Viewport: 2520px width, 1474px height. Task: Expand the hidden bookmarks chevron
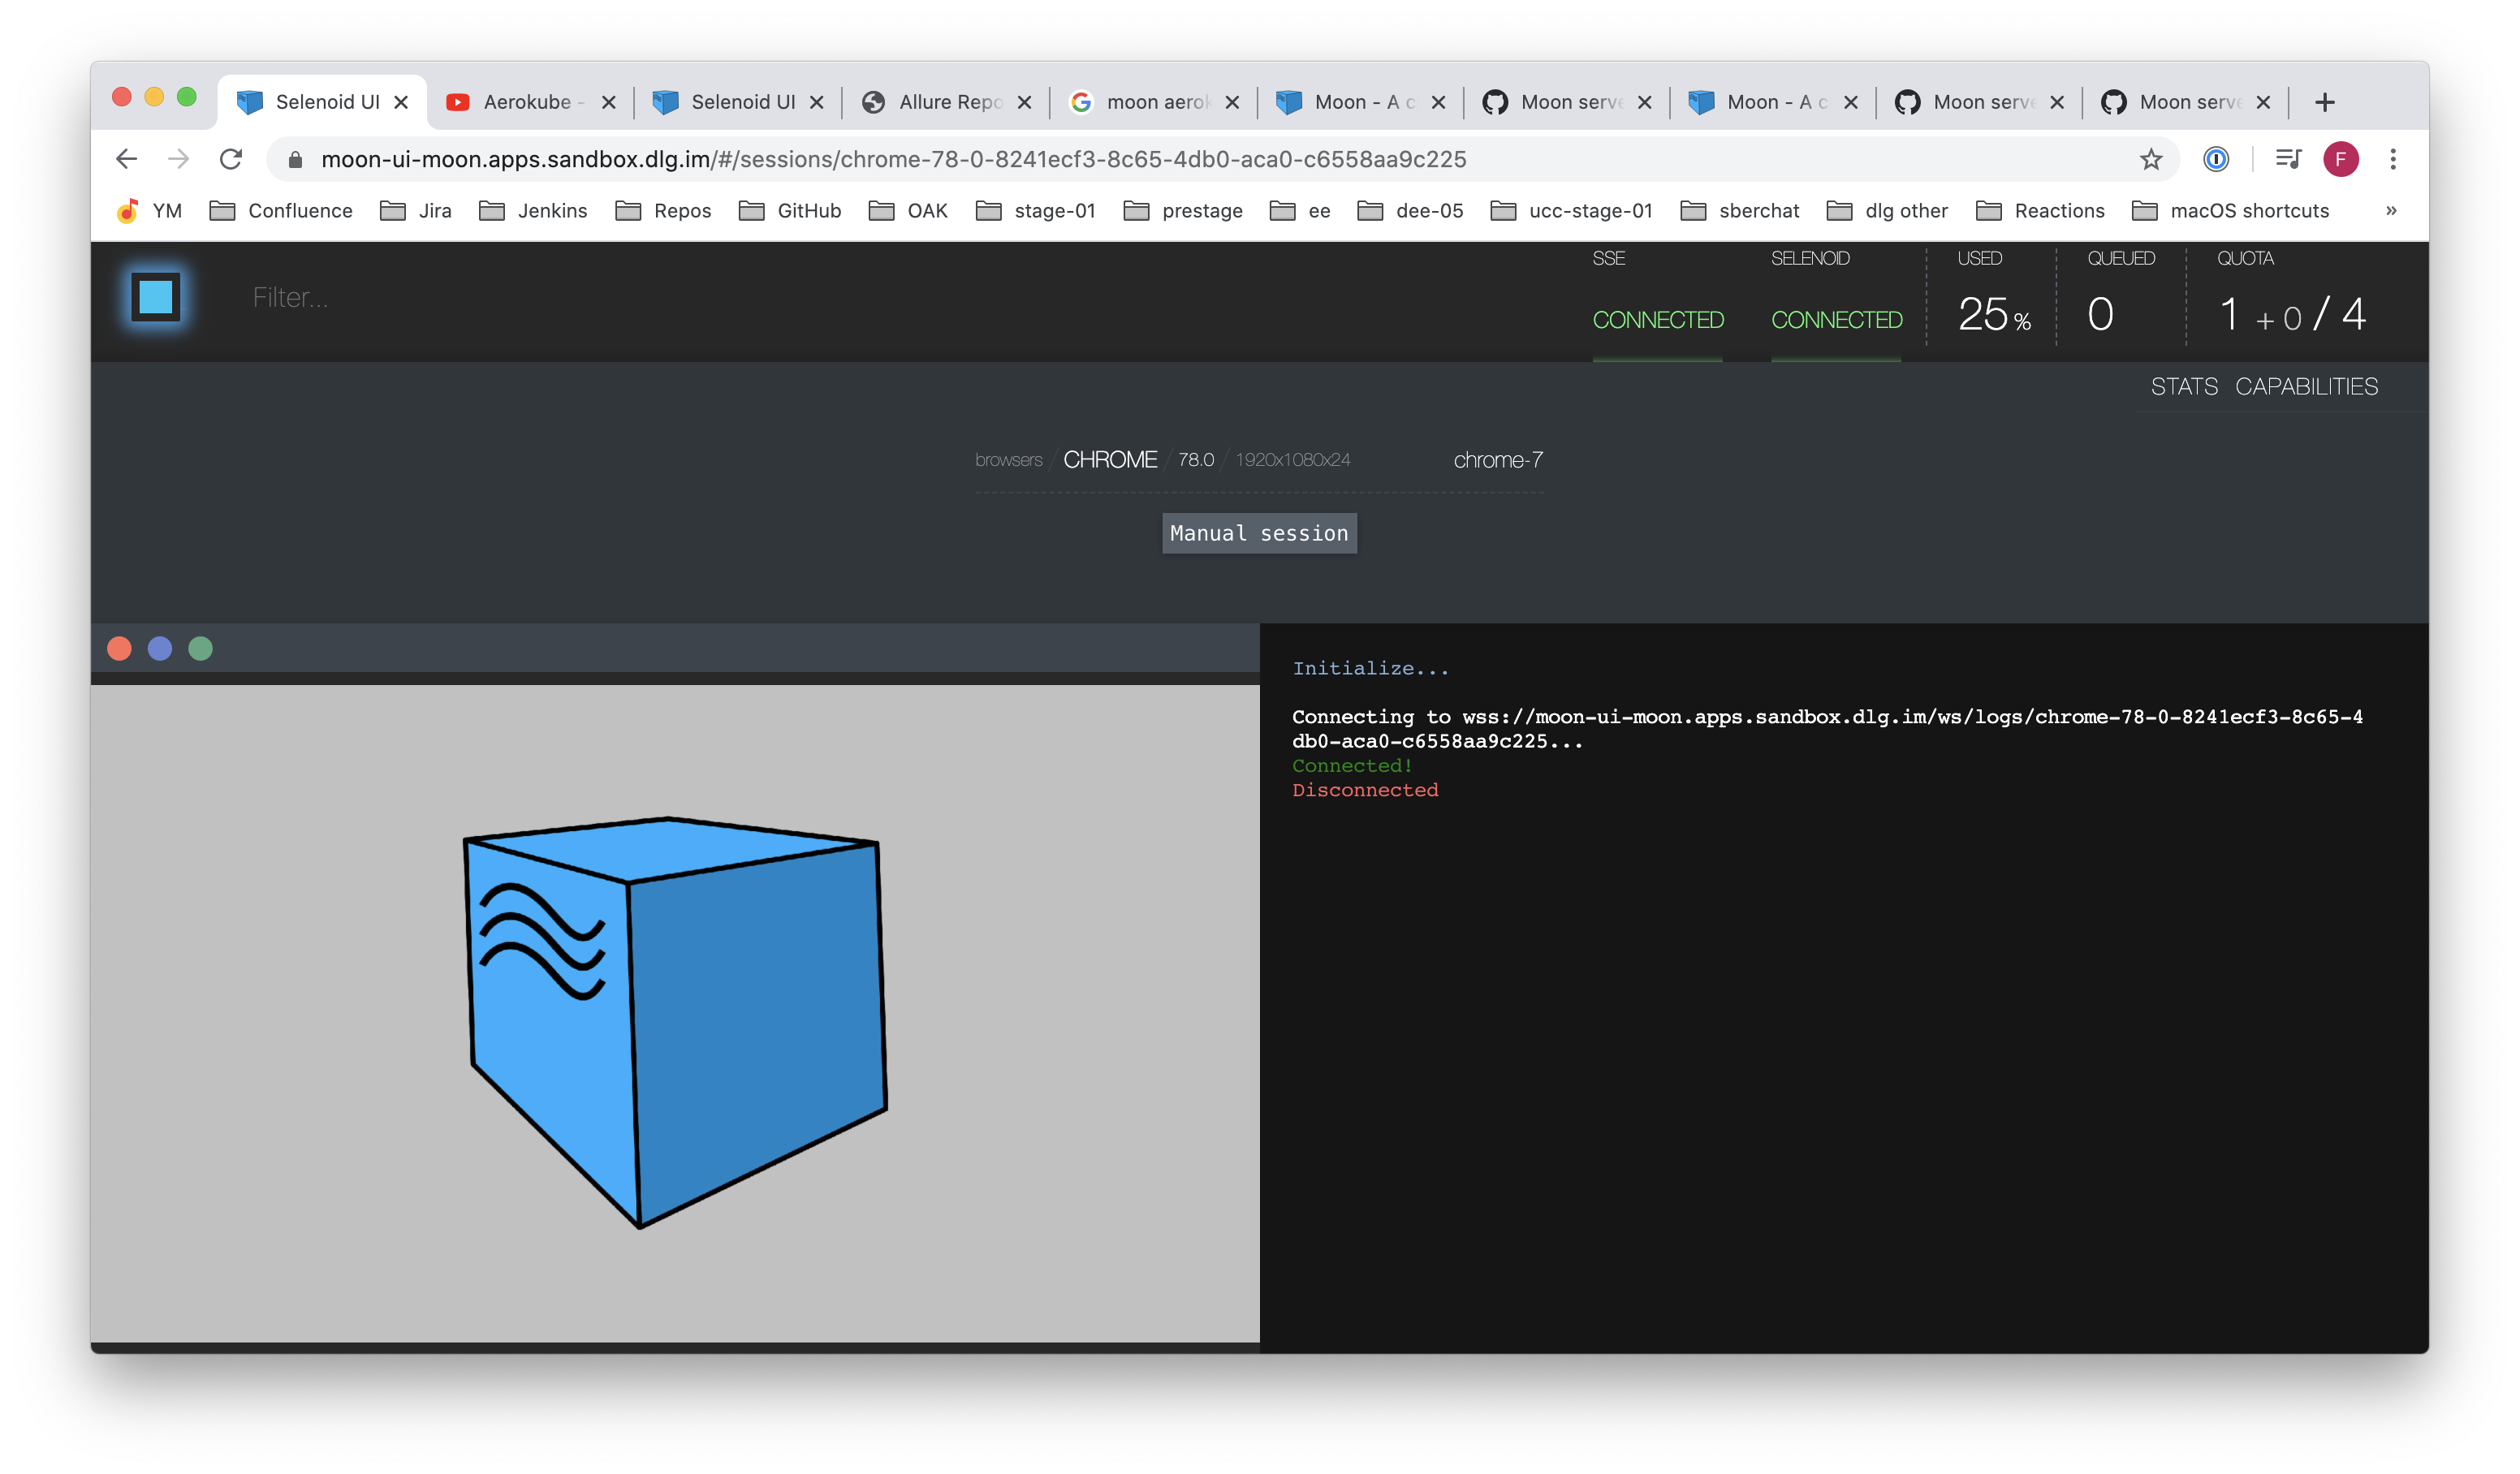(2392, 210)
